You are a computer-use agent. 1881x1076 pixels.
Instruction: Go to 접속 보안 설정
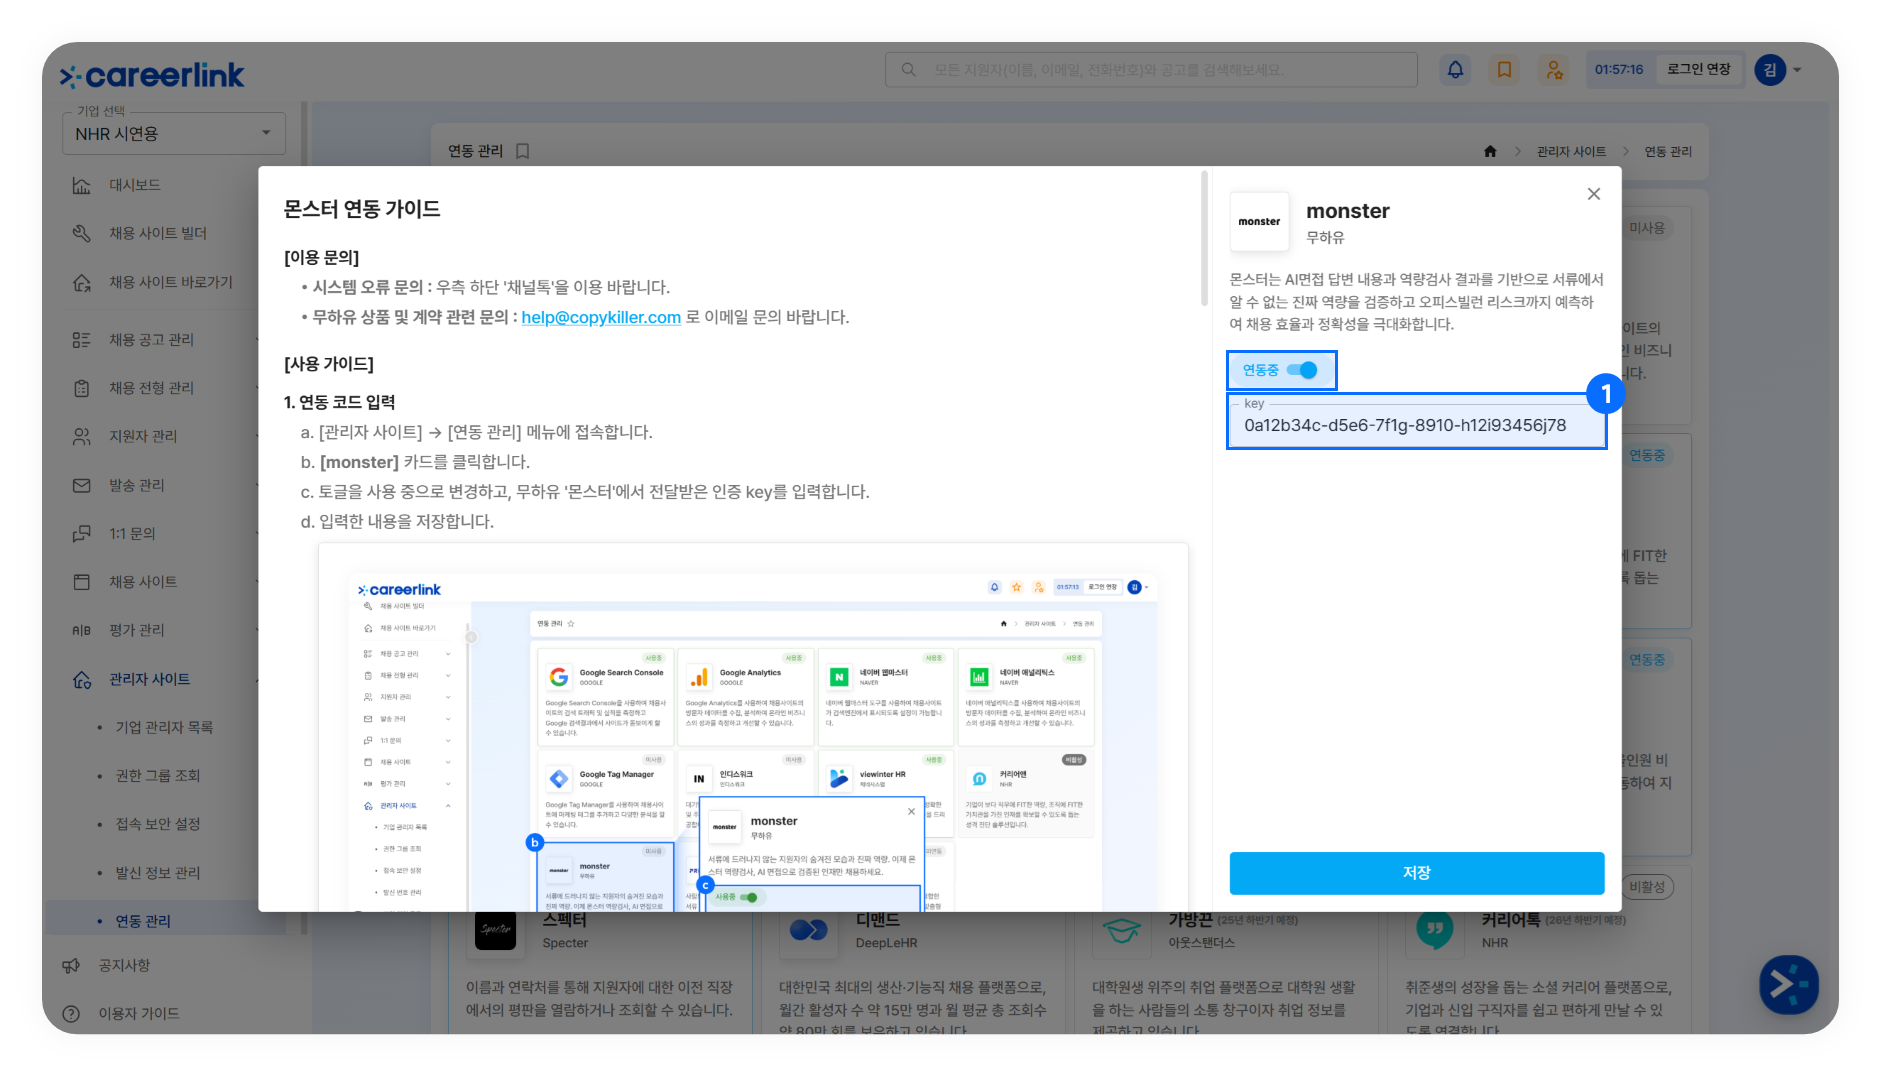click(x=158, y=824)
